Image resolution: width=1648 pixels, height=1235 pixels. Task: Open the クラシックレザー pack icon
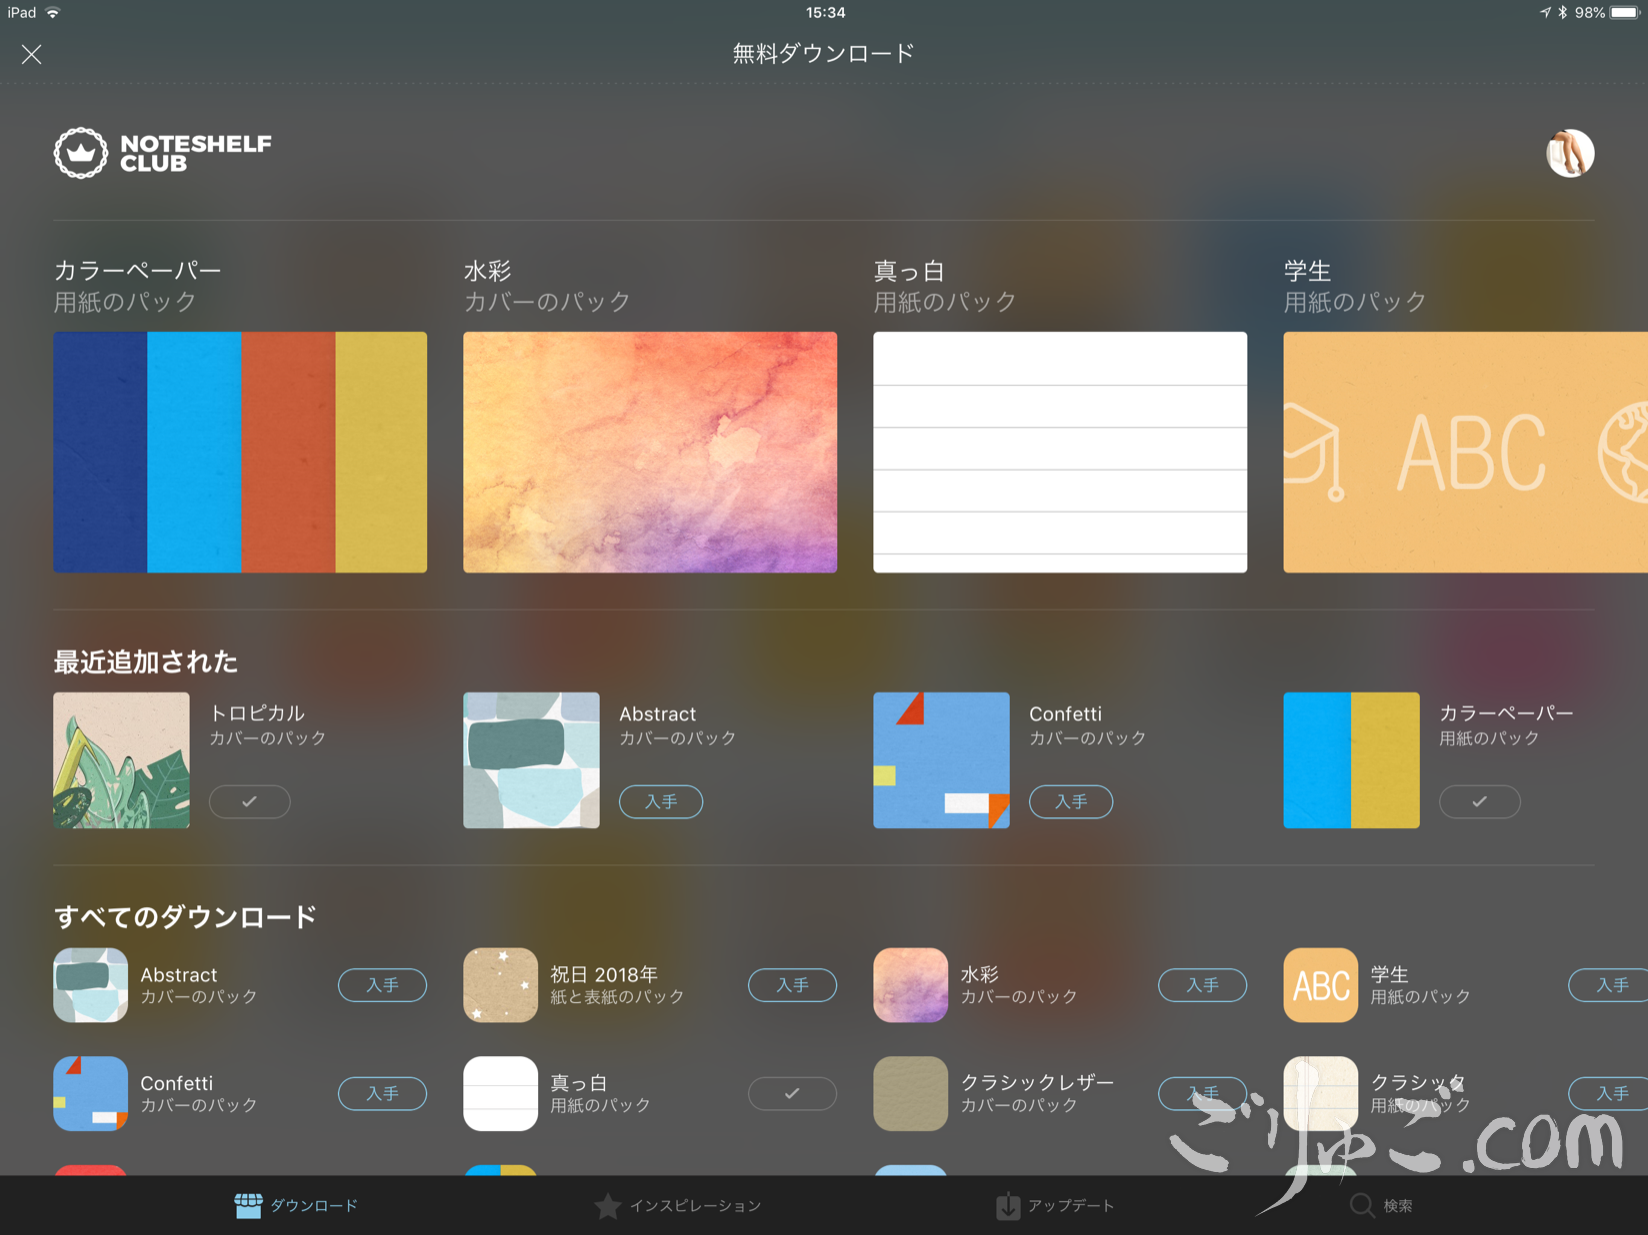910,1093
